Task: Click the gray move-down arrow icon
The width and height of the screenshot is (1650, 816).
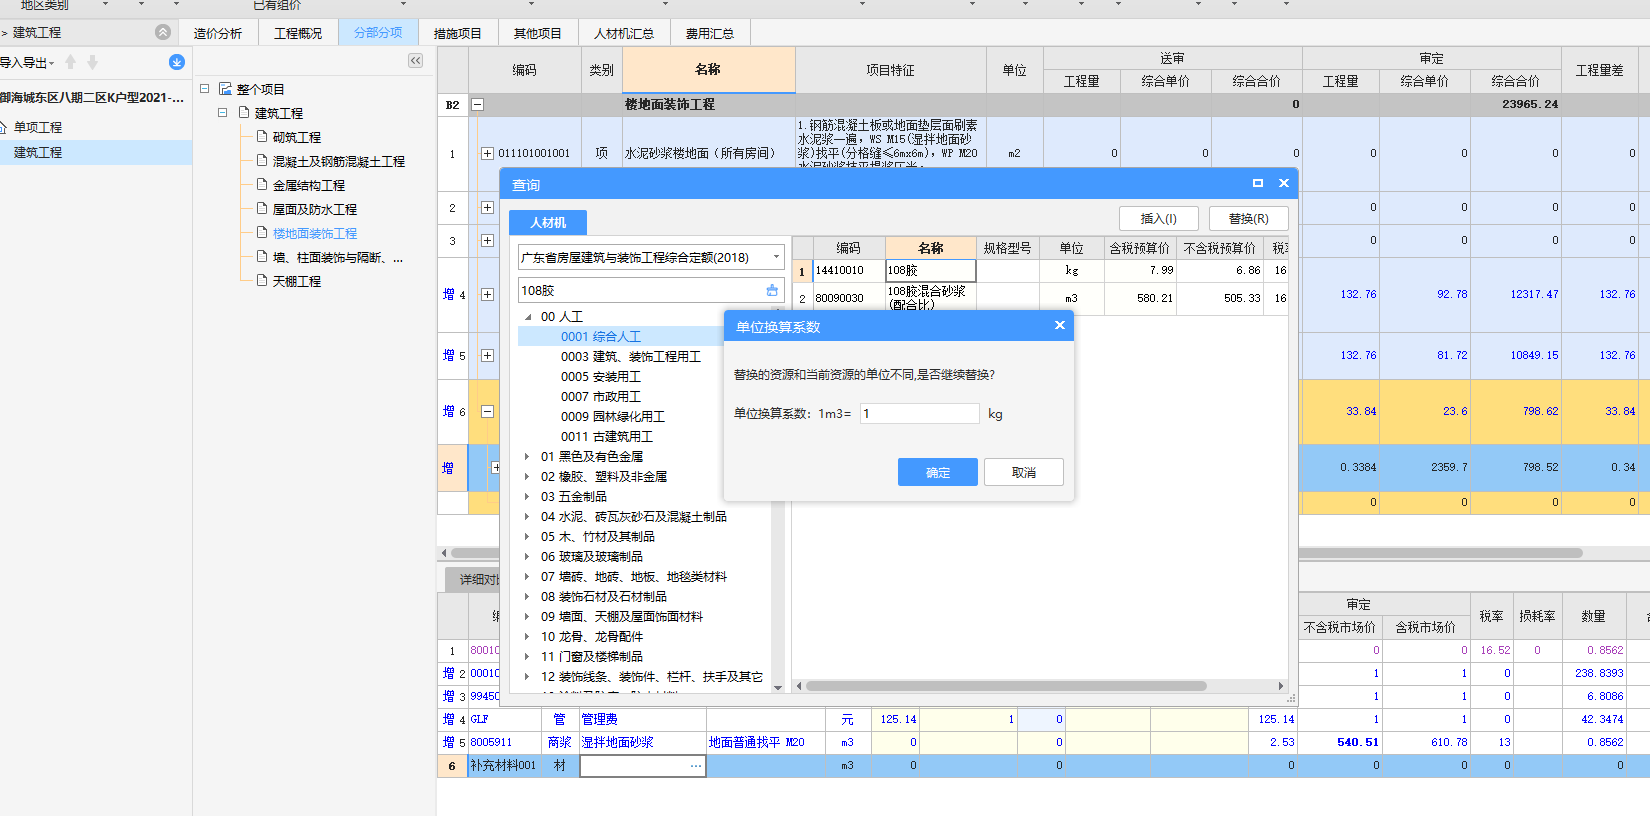Action: [x=92, y=62]
